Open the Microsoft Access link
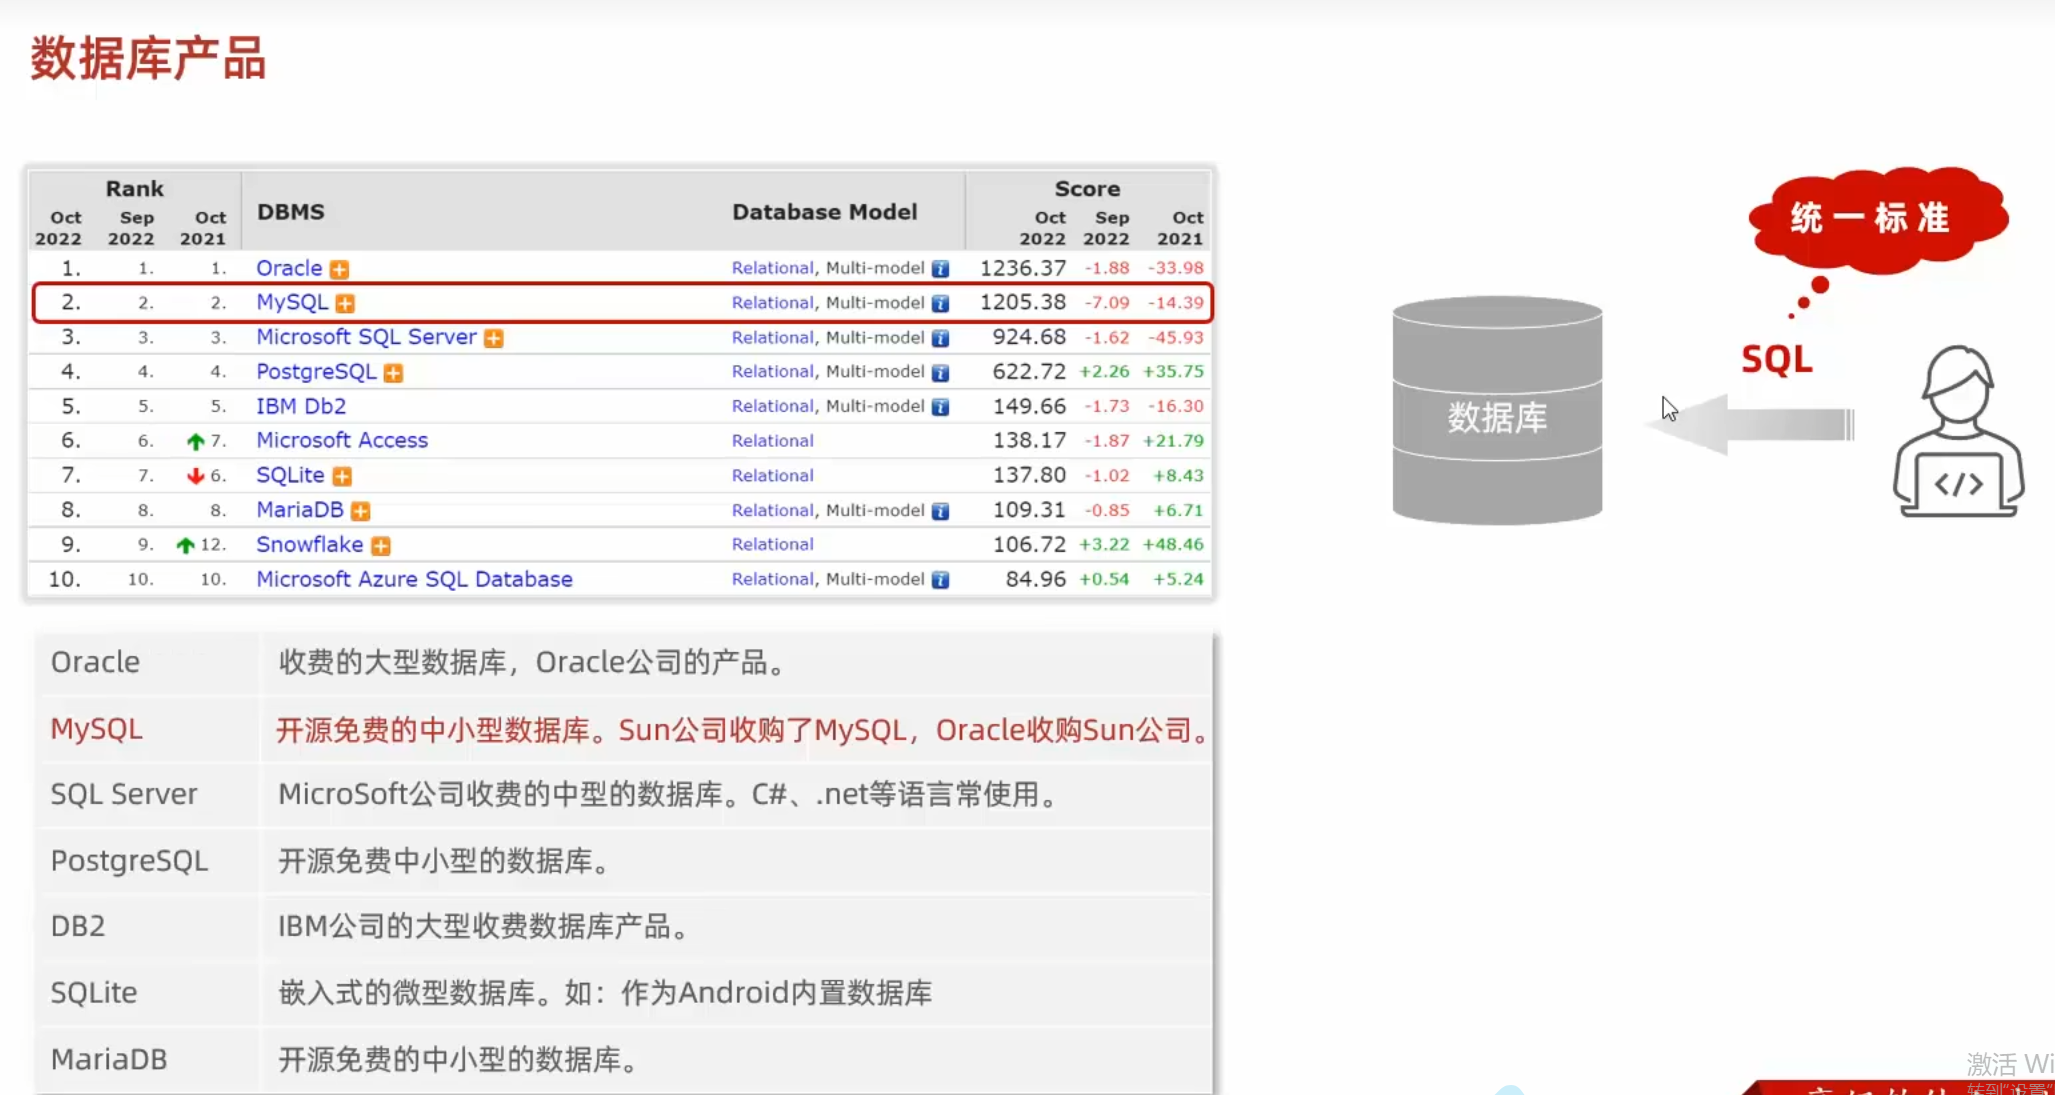 point(342,440)
